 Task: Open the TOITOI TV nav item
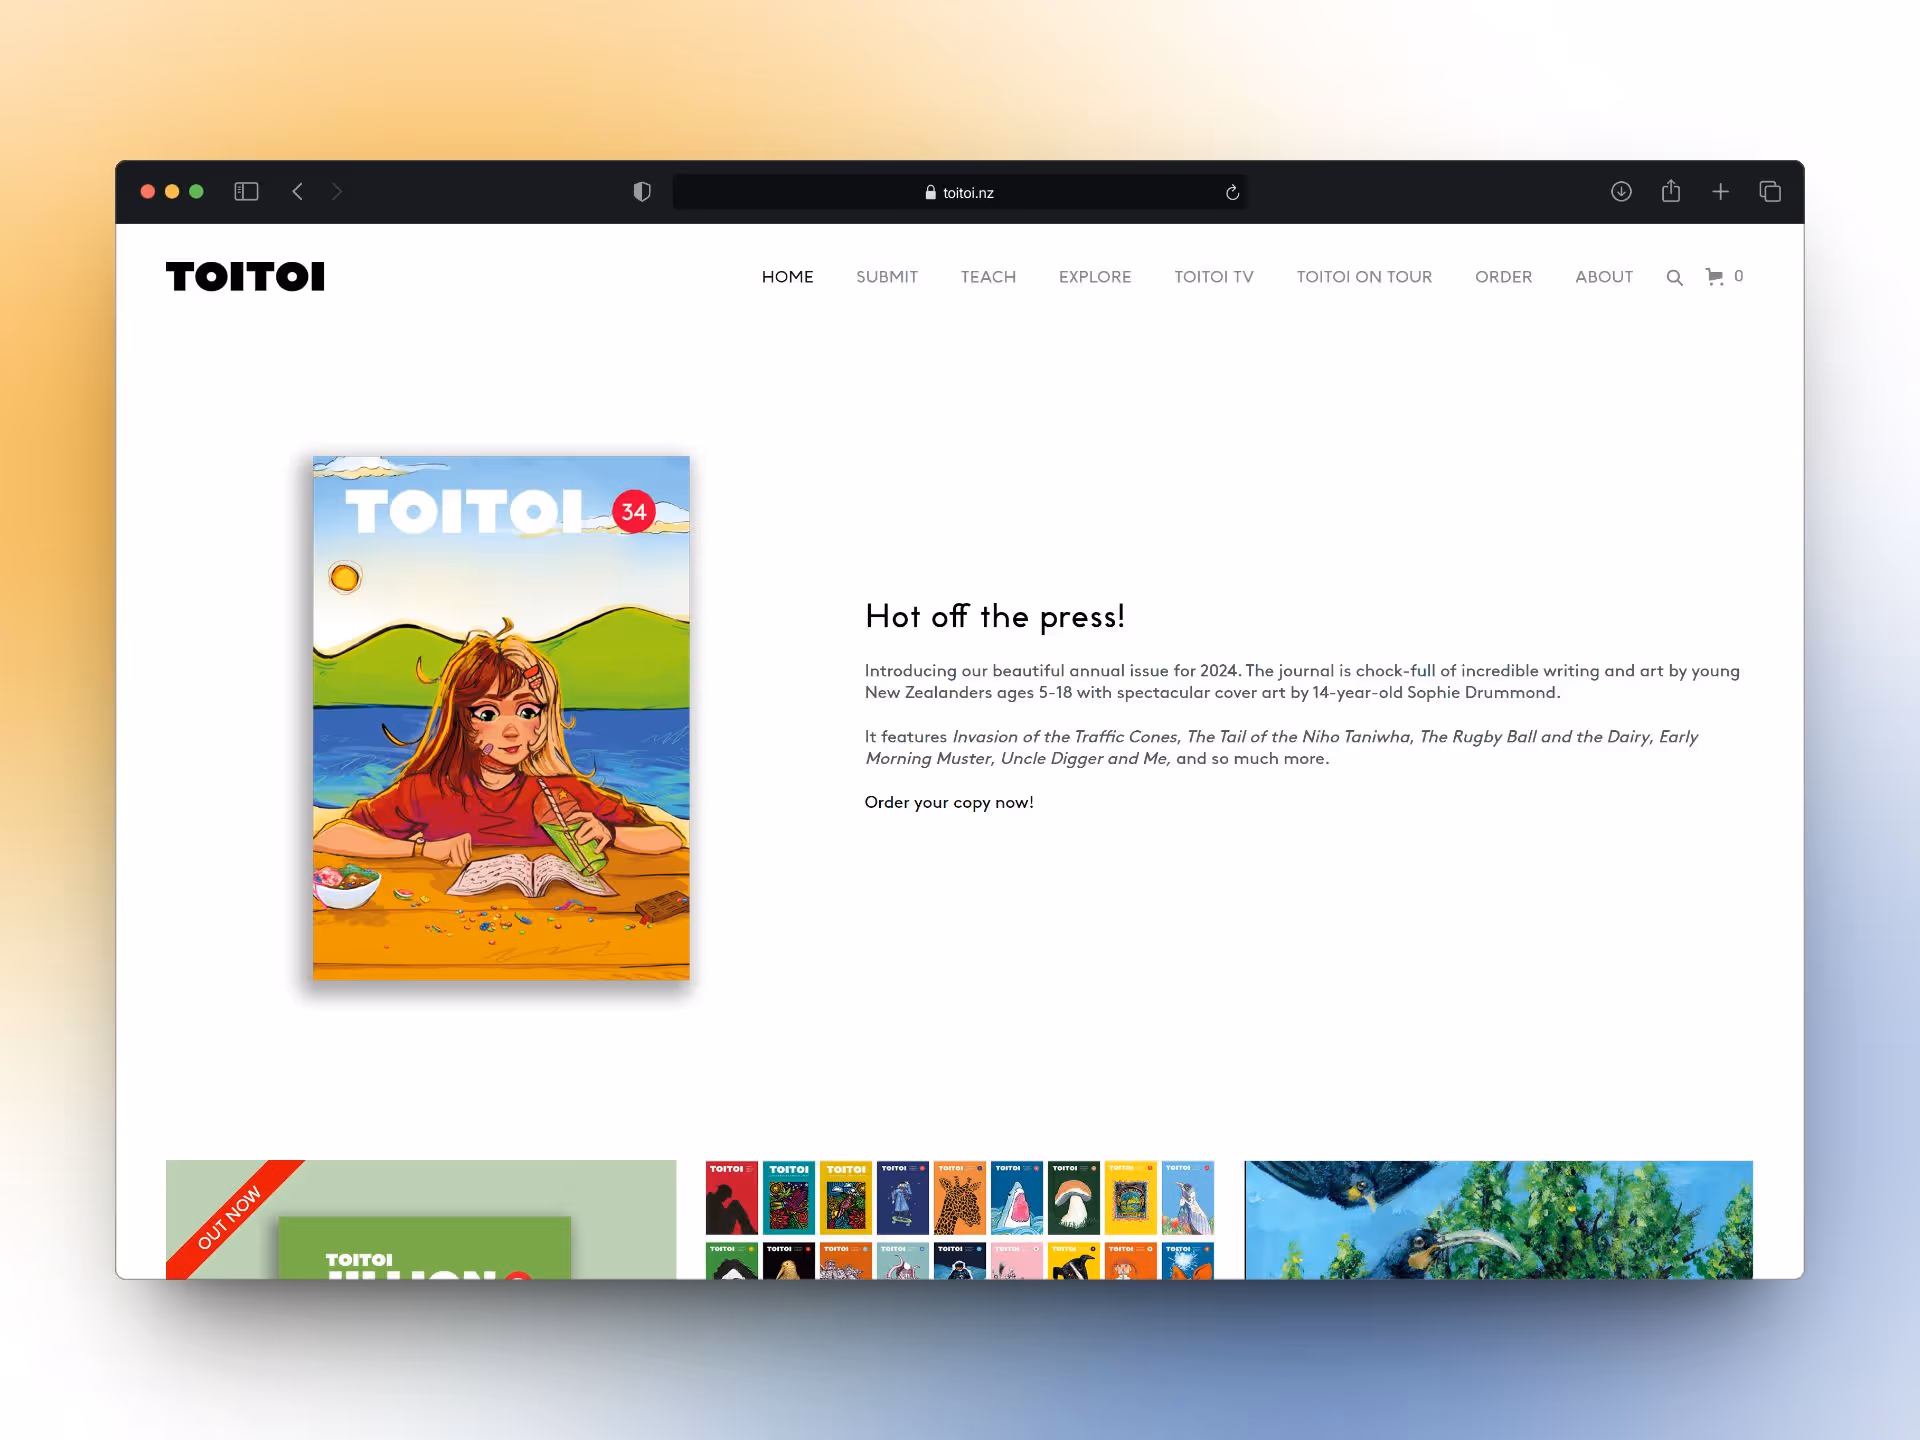click(1214, 277)
